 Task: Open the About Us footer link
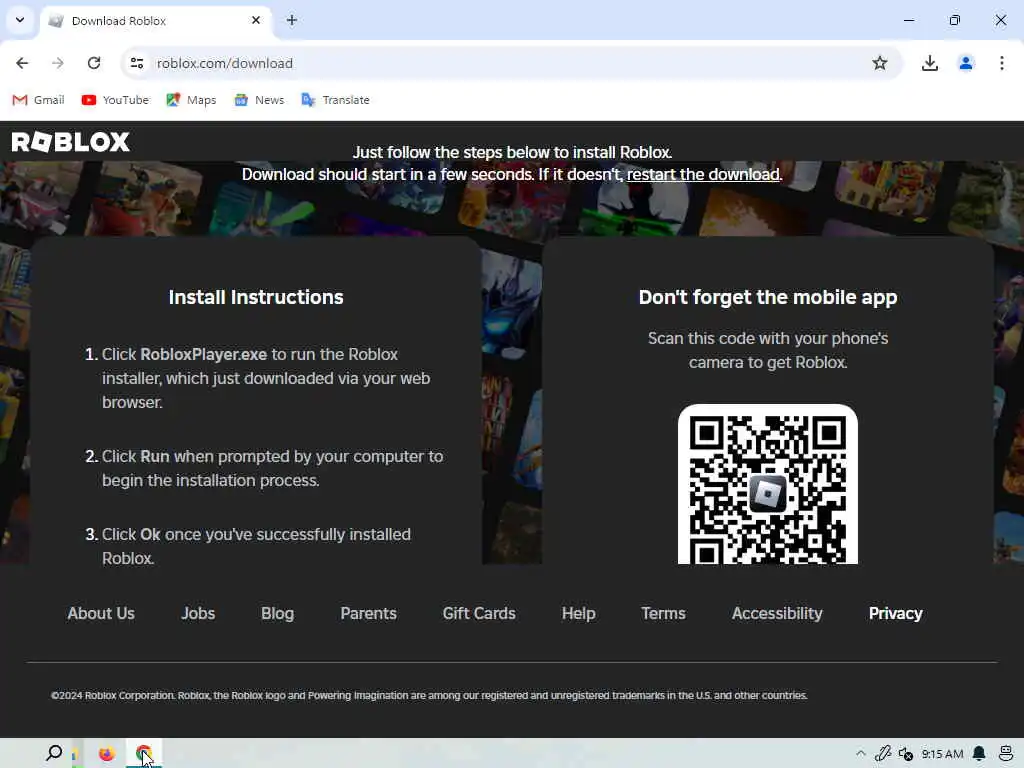pyautogui.click(x=101, y=614)
